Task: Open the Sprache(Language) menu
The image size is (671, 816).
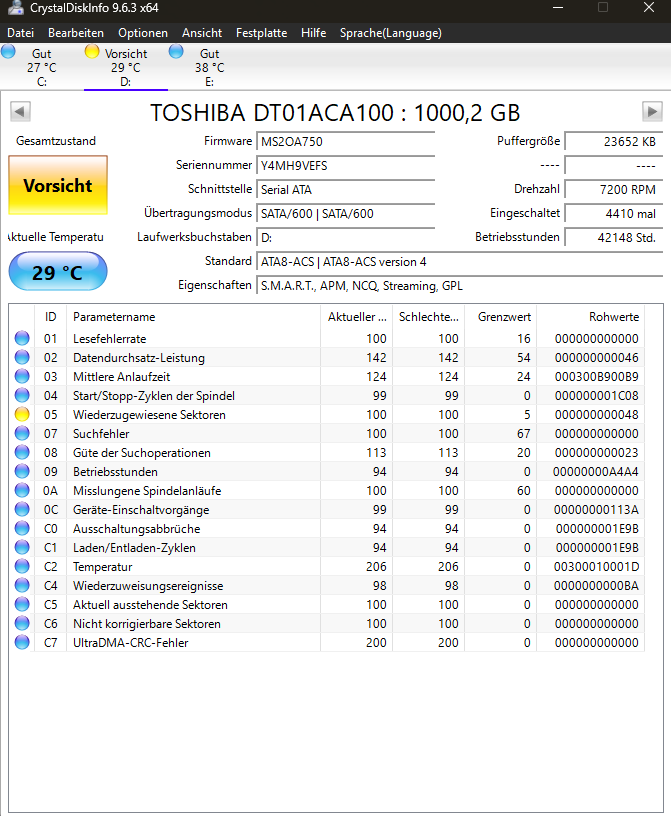Action: 390,33
